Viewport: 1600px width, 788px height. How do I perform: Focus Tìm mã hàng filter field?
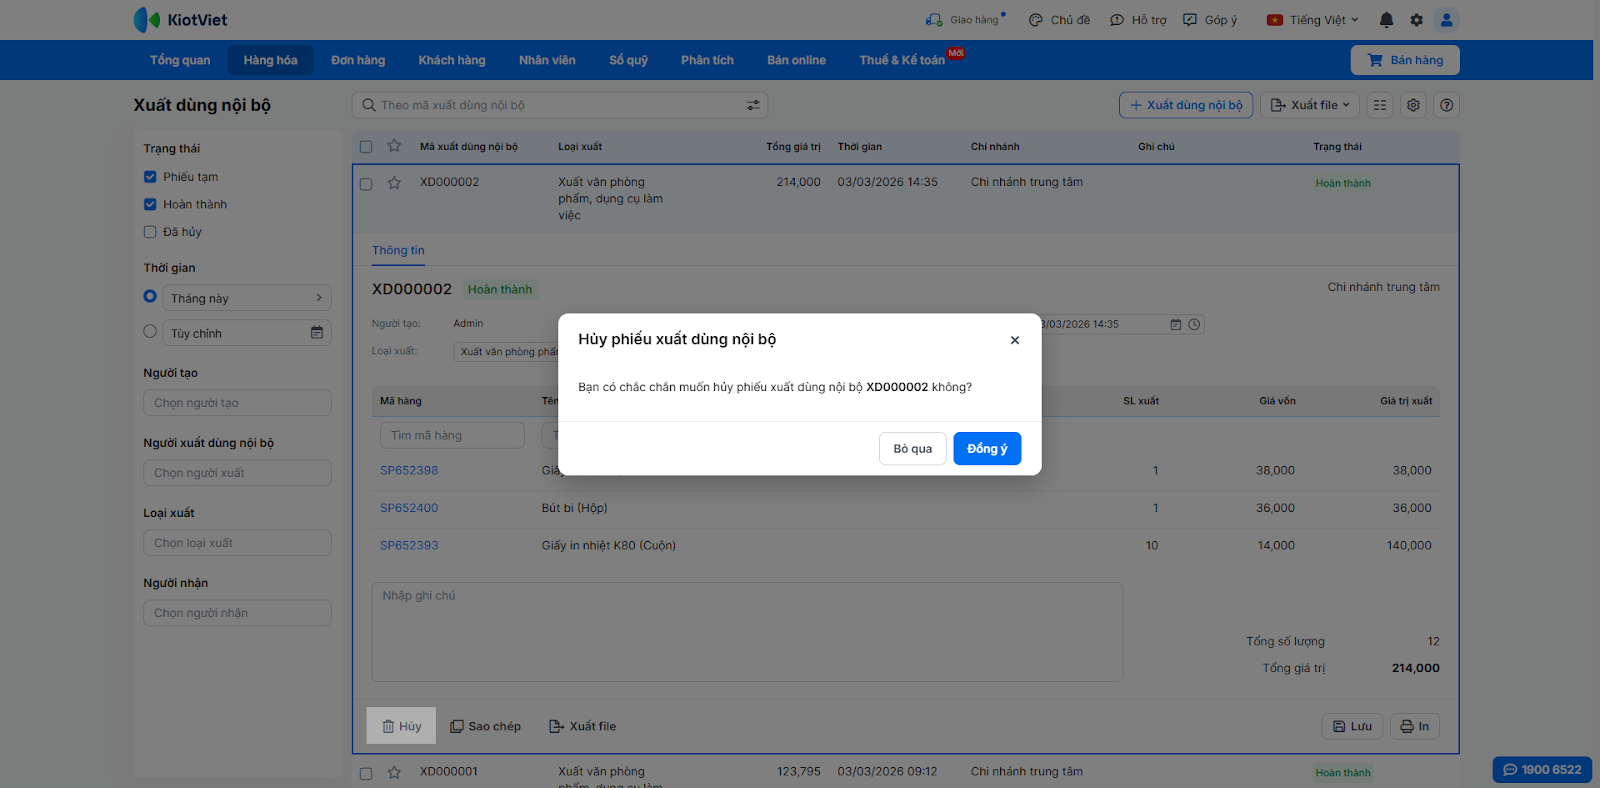[x=452, y=435]
